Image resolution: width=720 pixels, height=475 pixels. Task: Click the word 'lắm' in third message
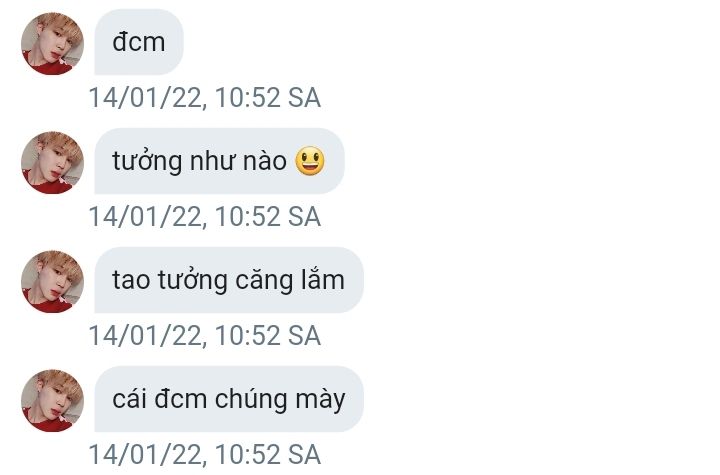click(x=322, y=278)
